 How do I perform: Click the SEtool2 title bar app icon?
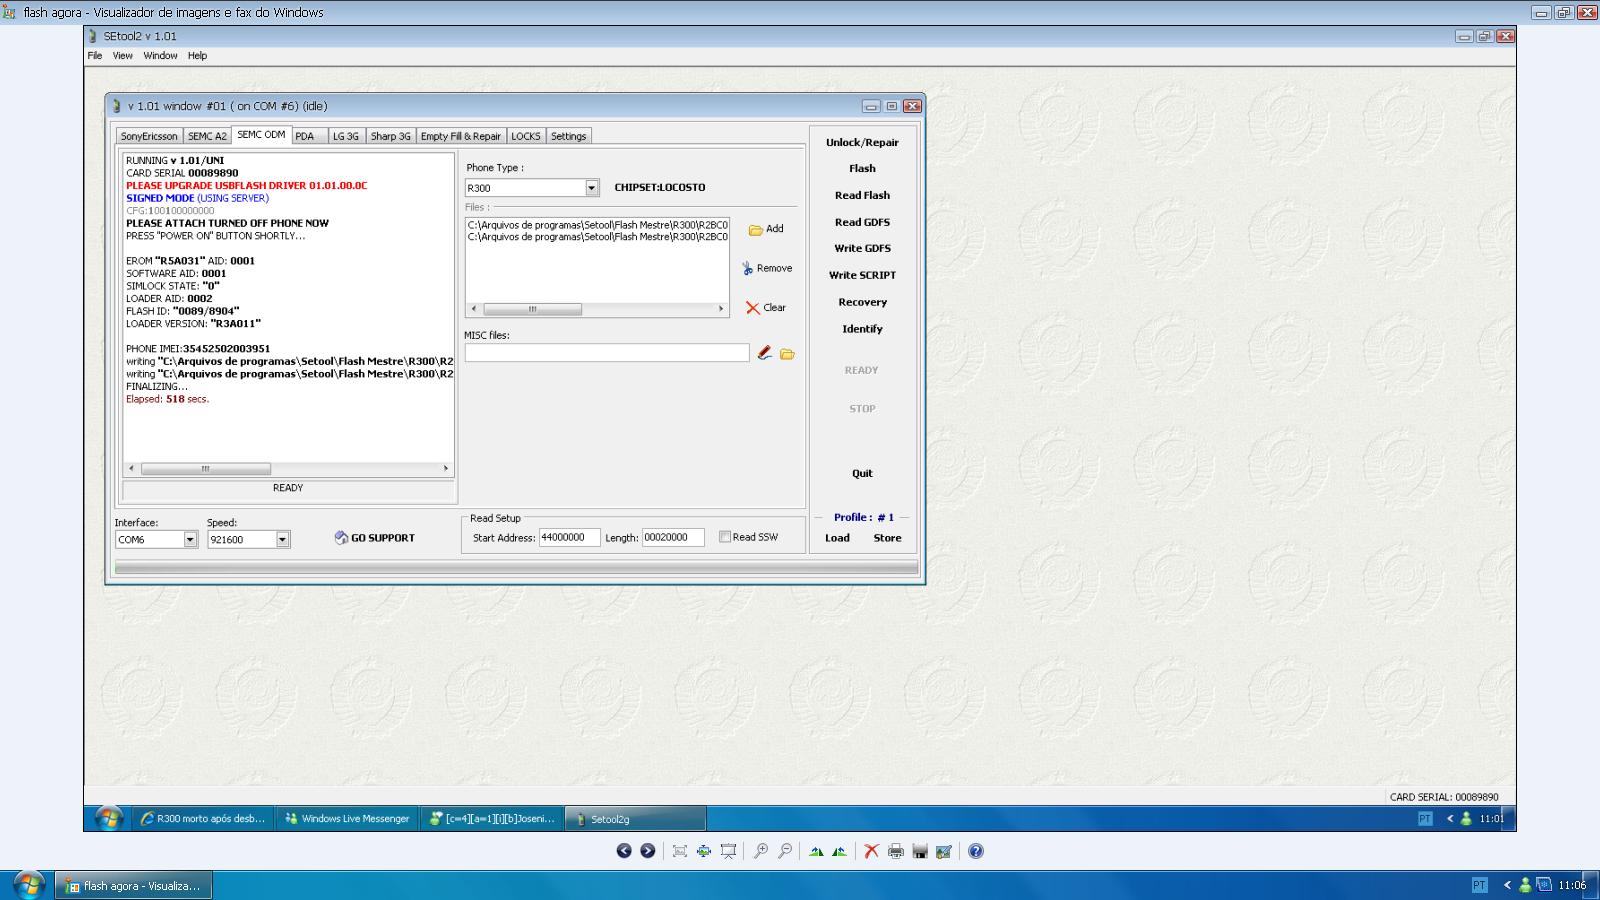93,36
